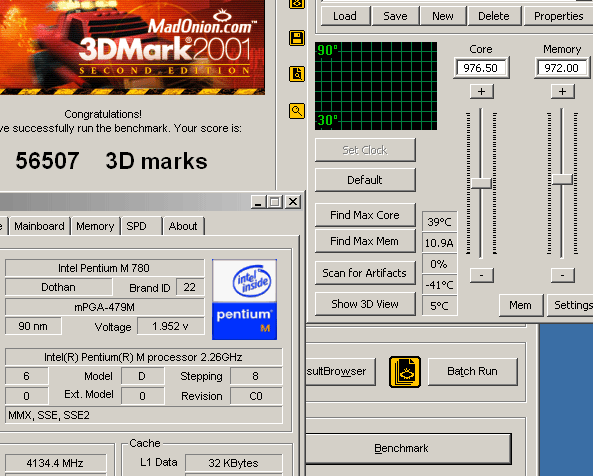Start Find Max Mem
593x476 pixels.
pos(365,241)
